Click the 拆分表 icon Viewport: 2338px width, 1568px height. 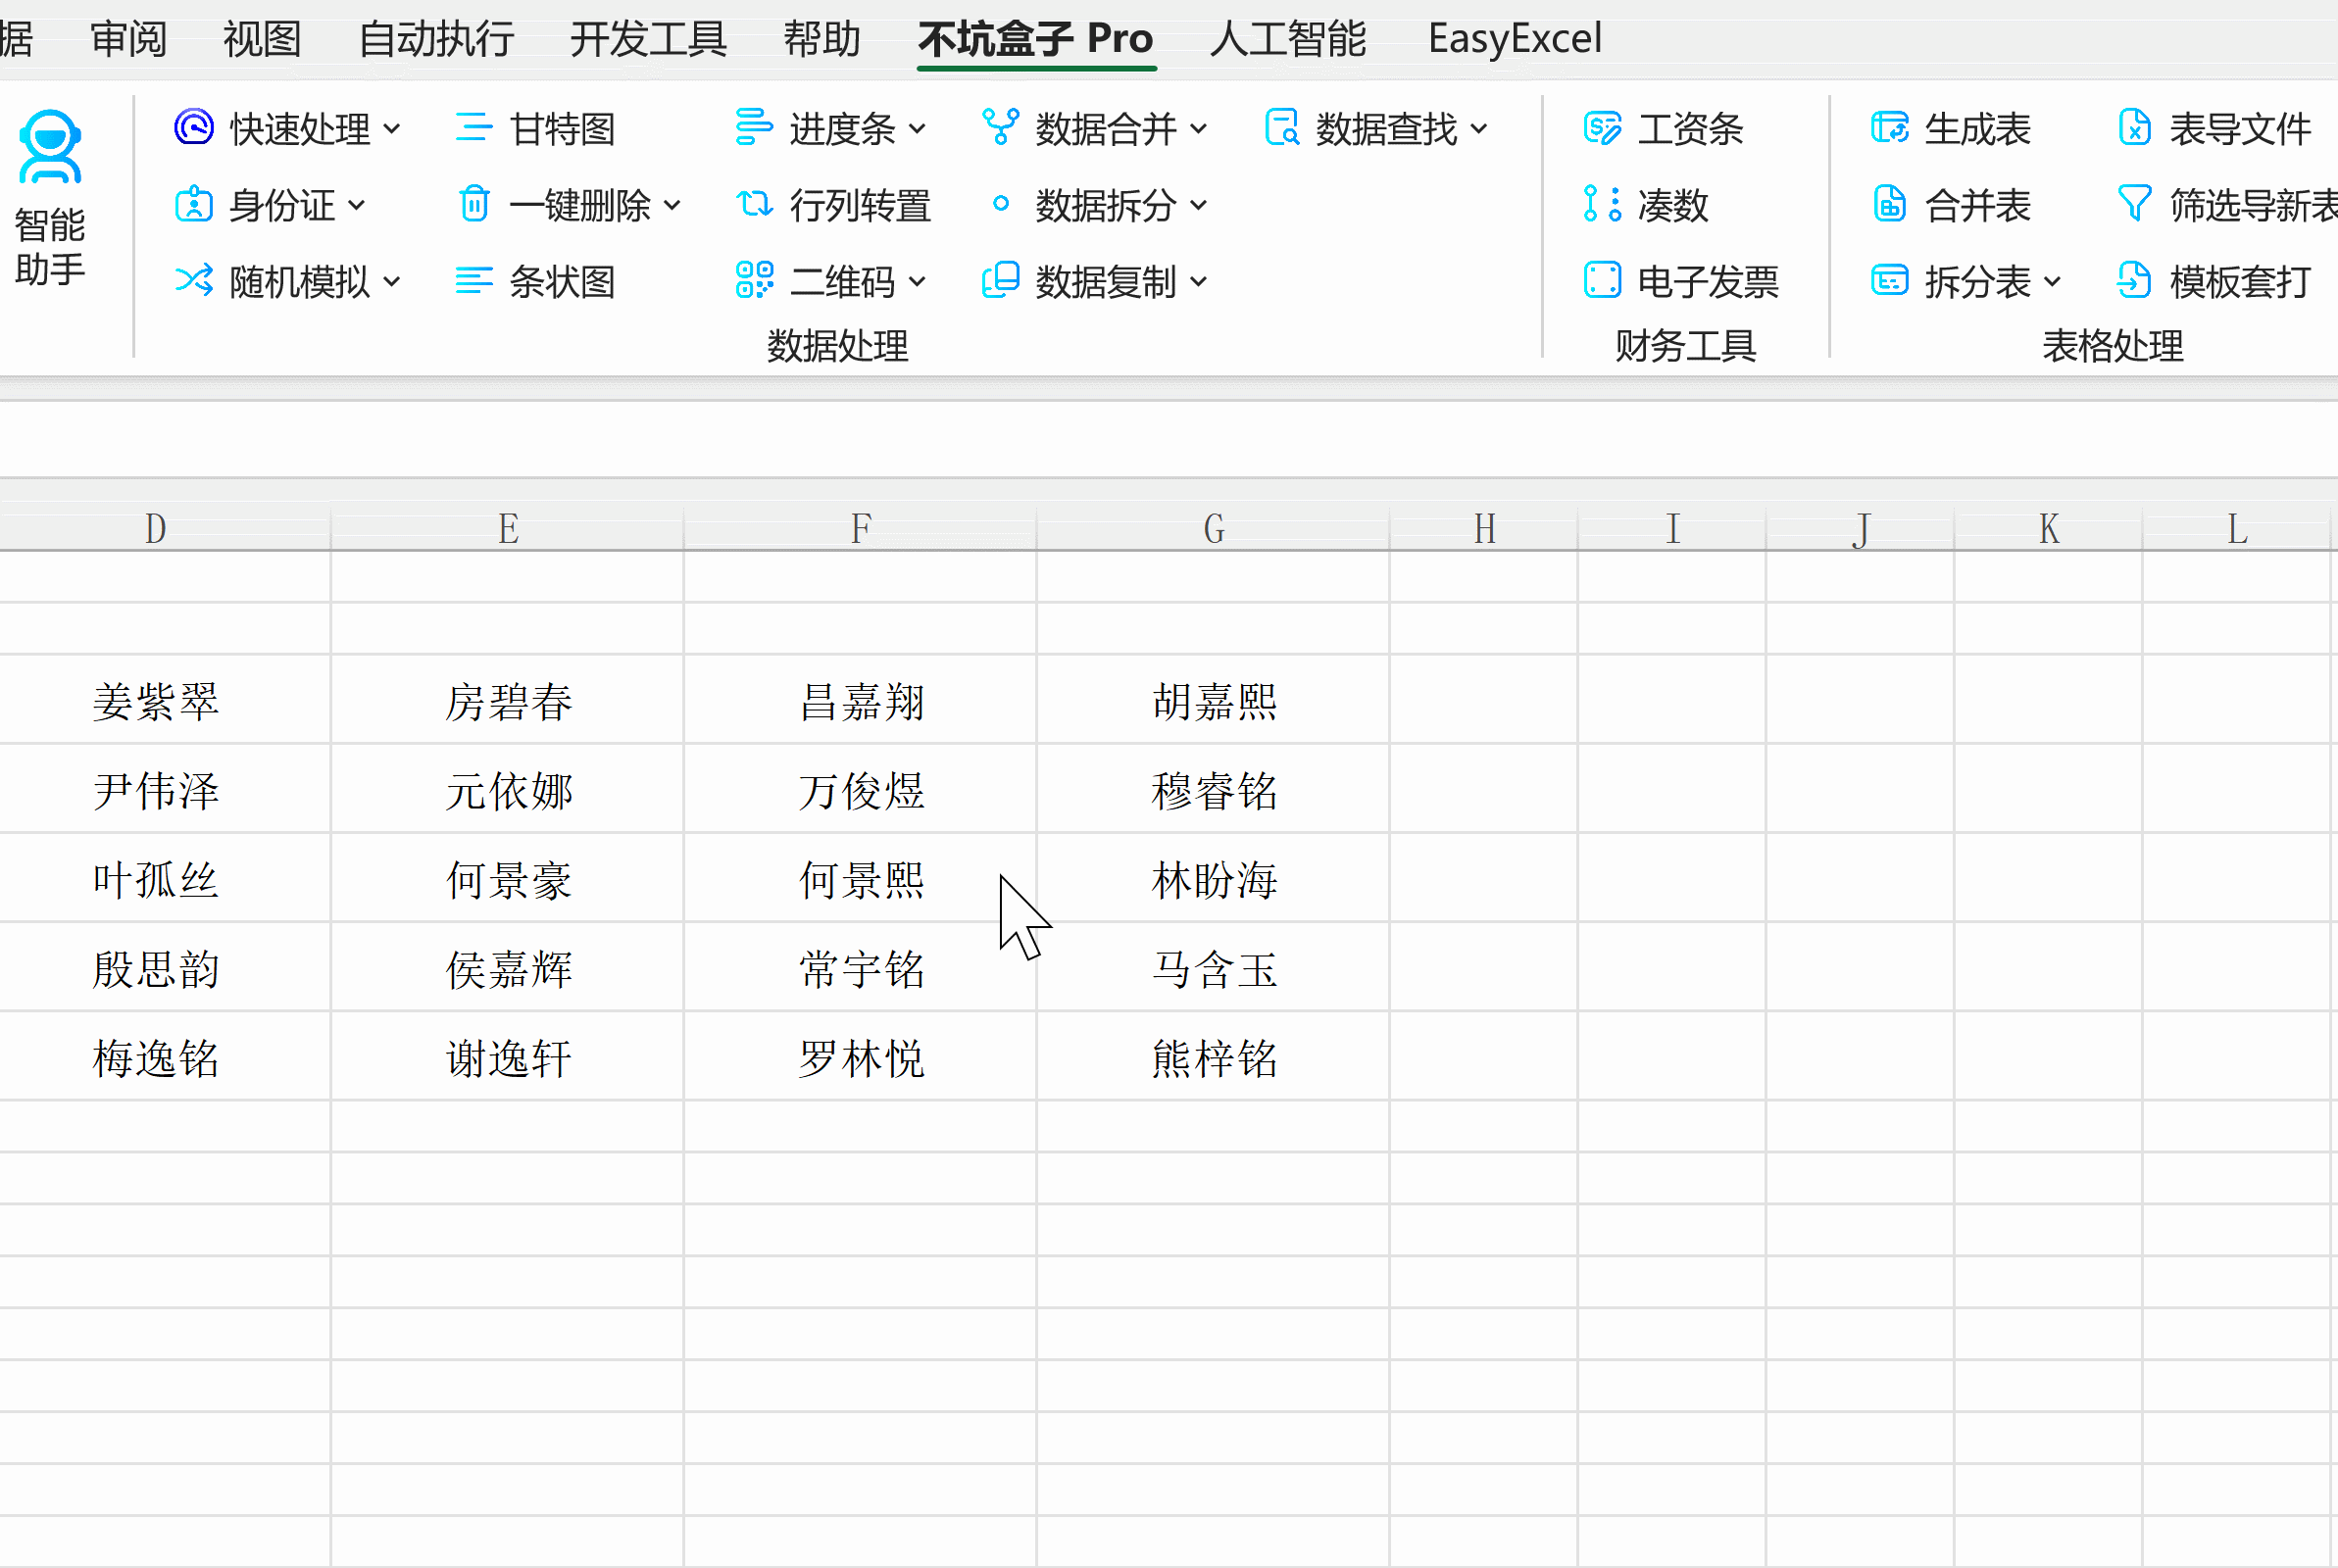(1890, 281)
